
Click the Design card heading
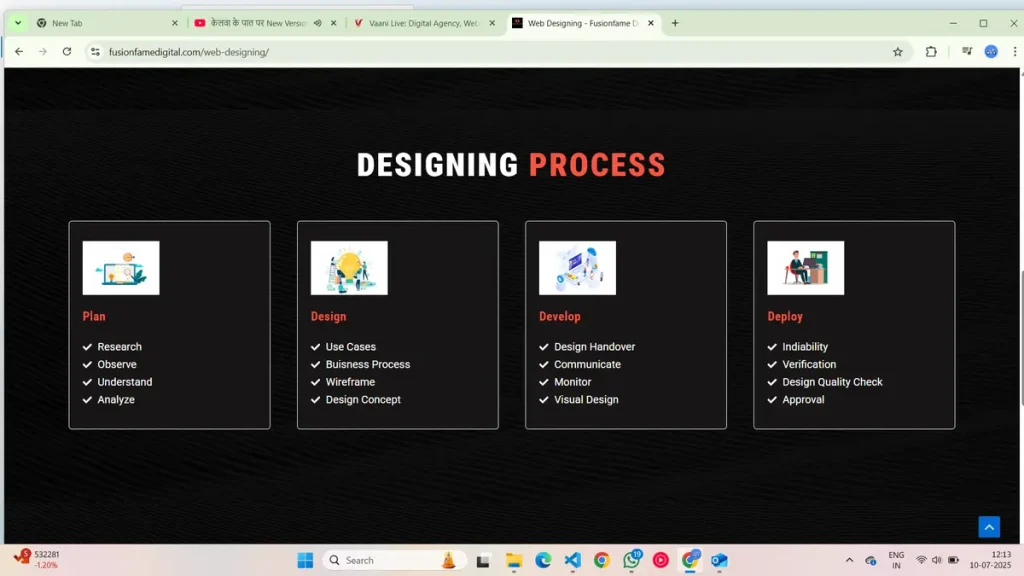[x=328, y=316]
